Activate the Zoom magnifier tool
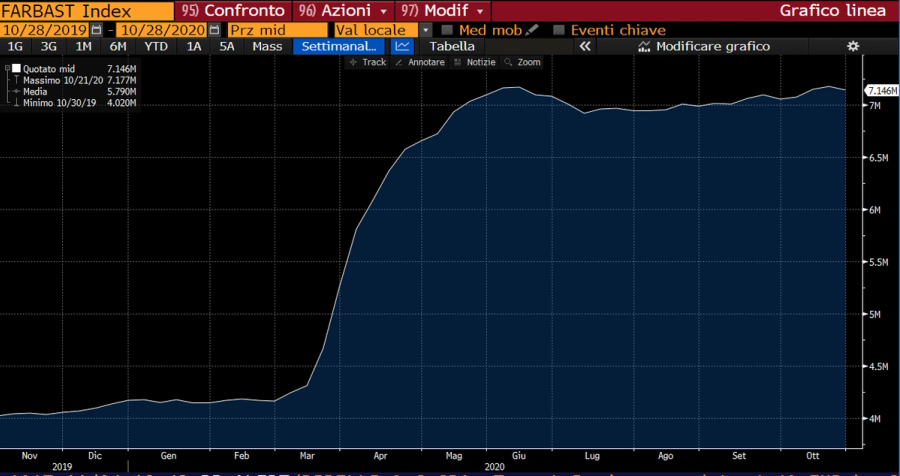 (x=522, y=62)
